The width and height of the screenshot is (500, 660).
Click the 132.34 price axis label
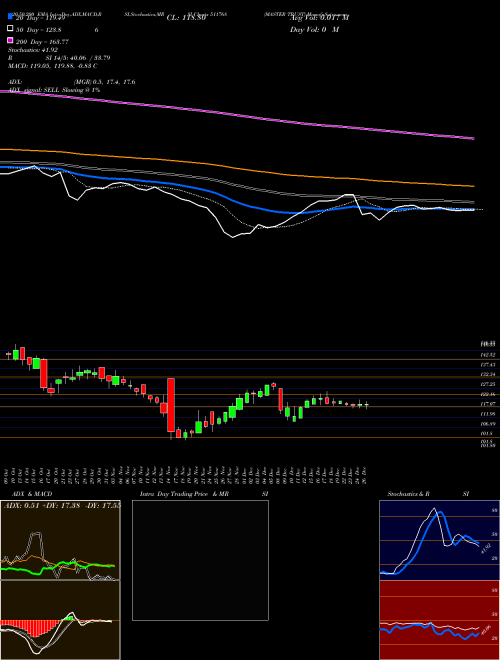click(x=488, y=374)
